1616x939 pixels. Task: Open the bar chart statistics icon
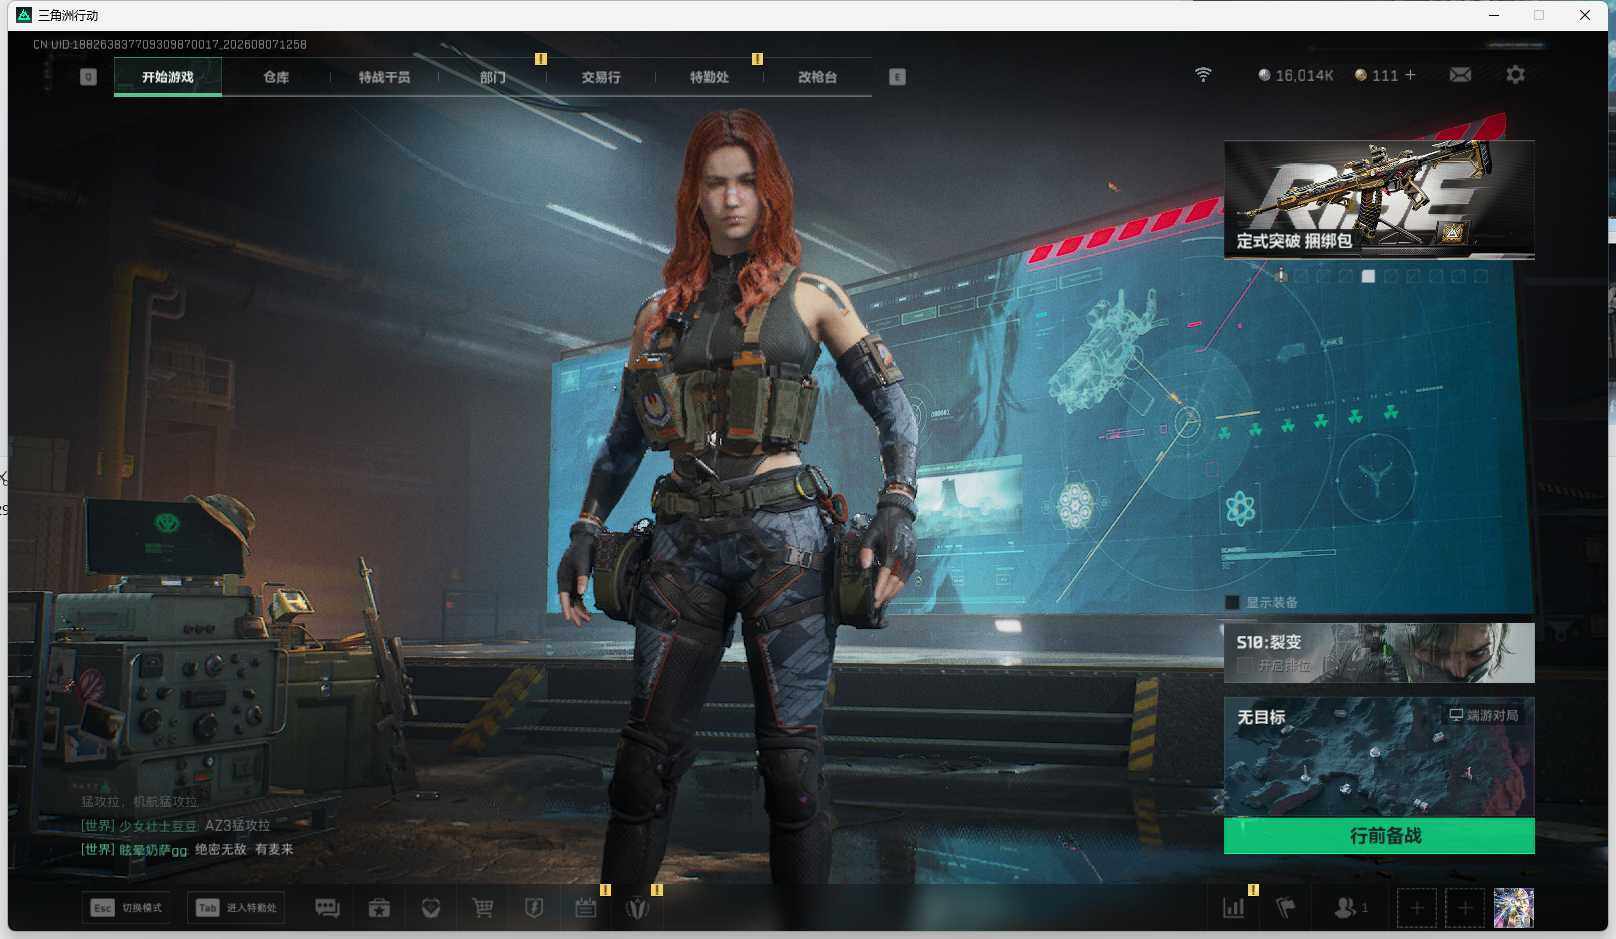pos(1234,908)
